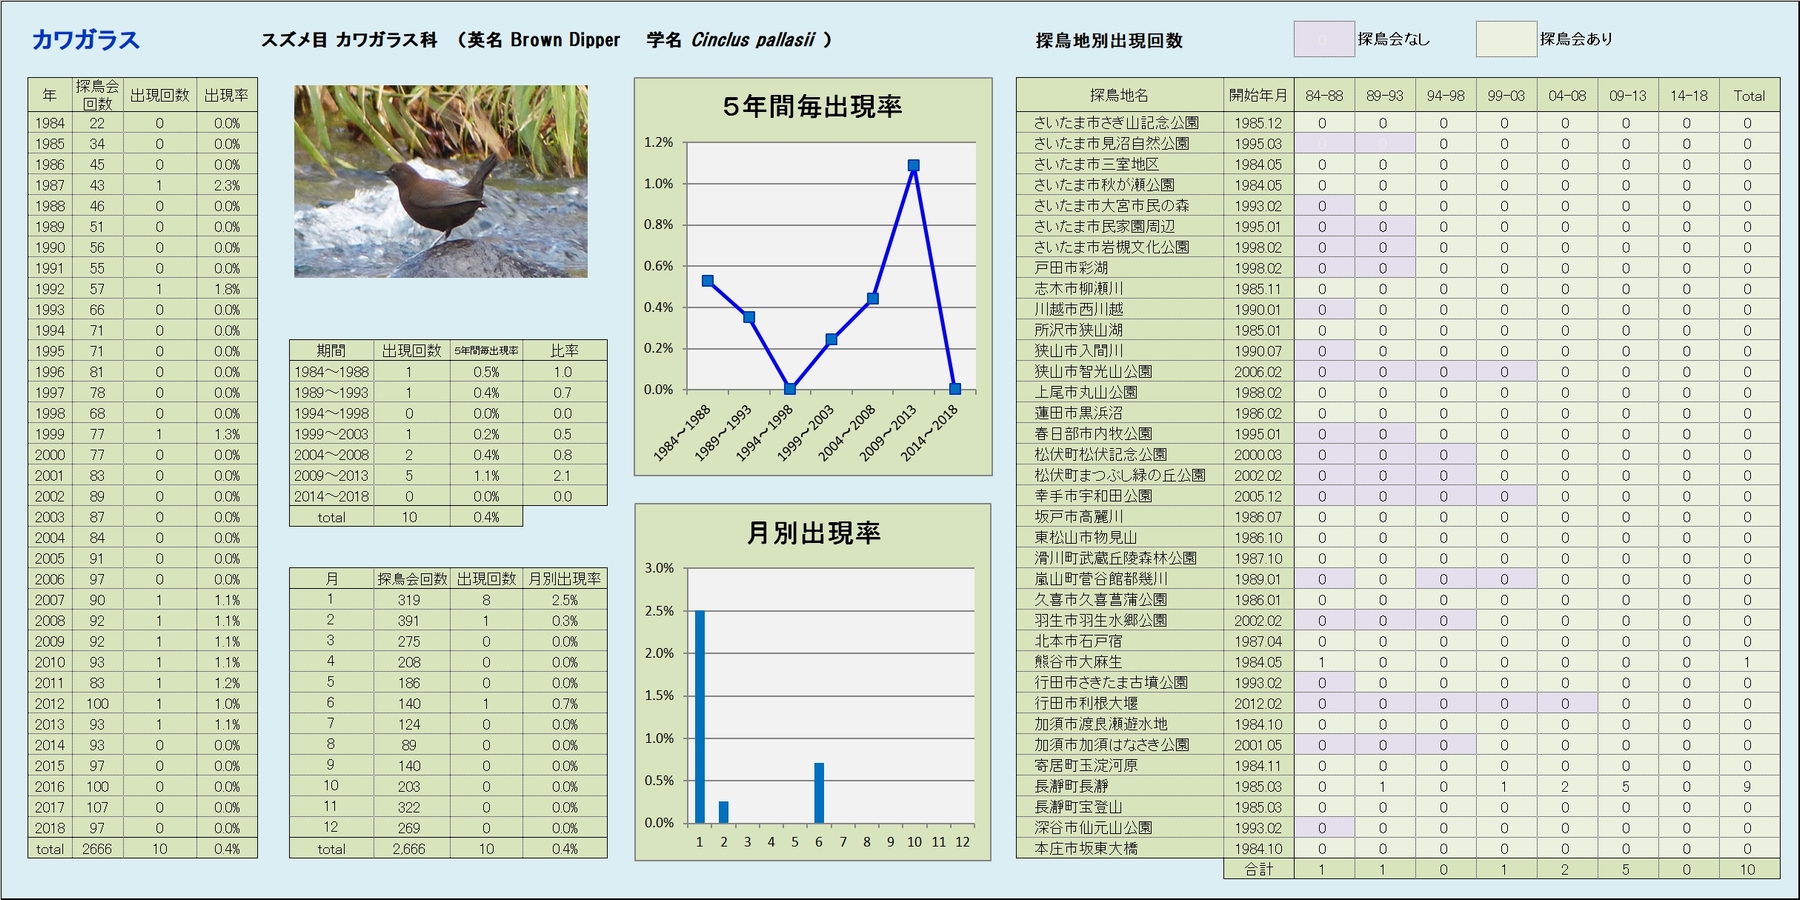Screen dimensions: 1800x900
Task: Select the year 2012 cell
Action: tap(49, 704)
